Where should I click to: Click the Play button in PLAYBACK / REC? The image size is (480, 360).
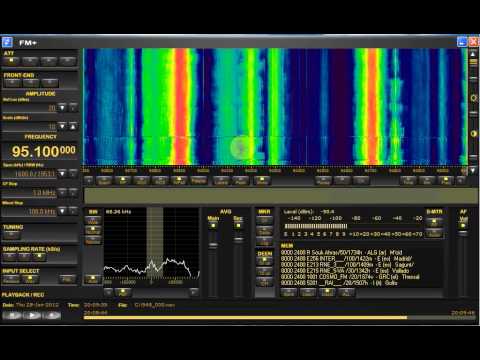(32, 315)
